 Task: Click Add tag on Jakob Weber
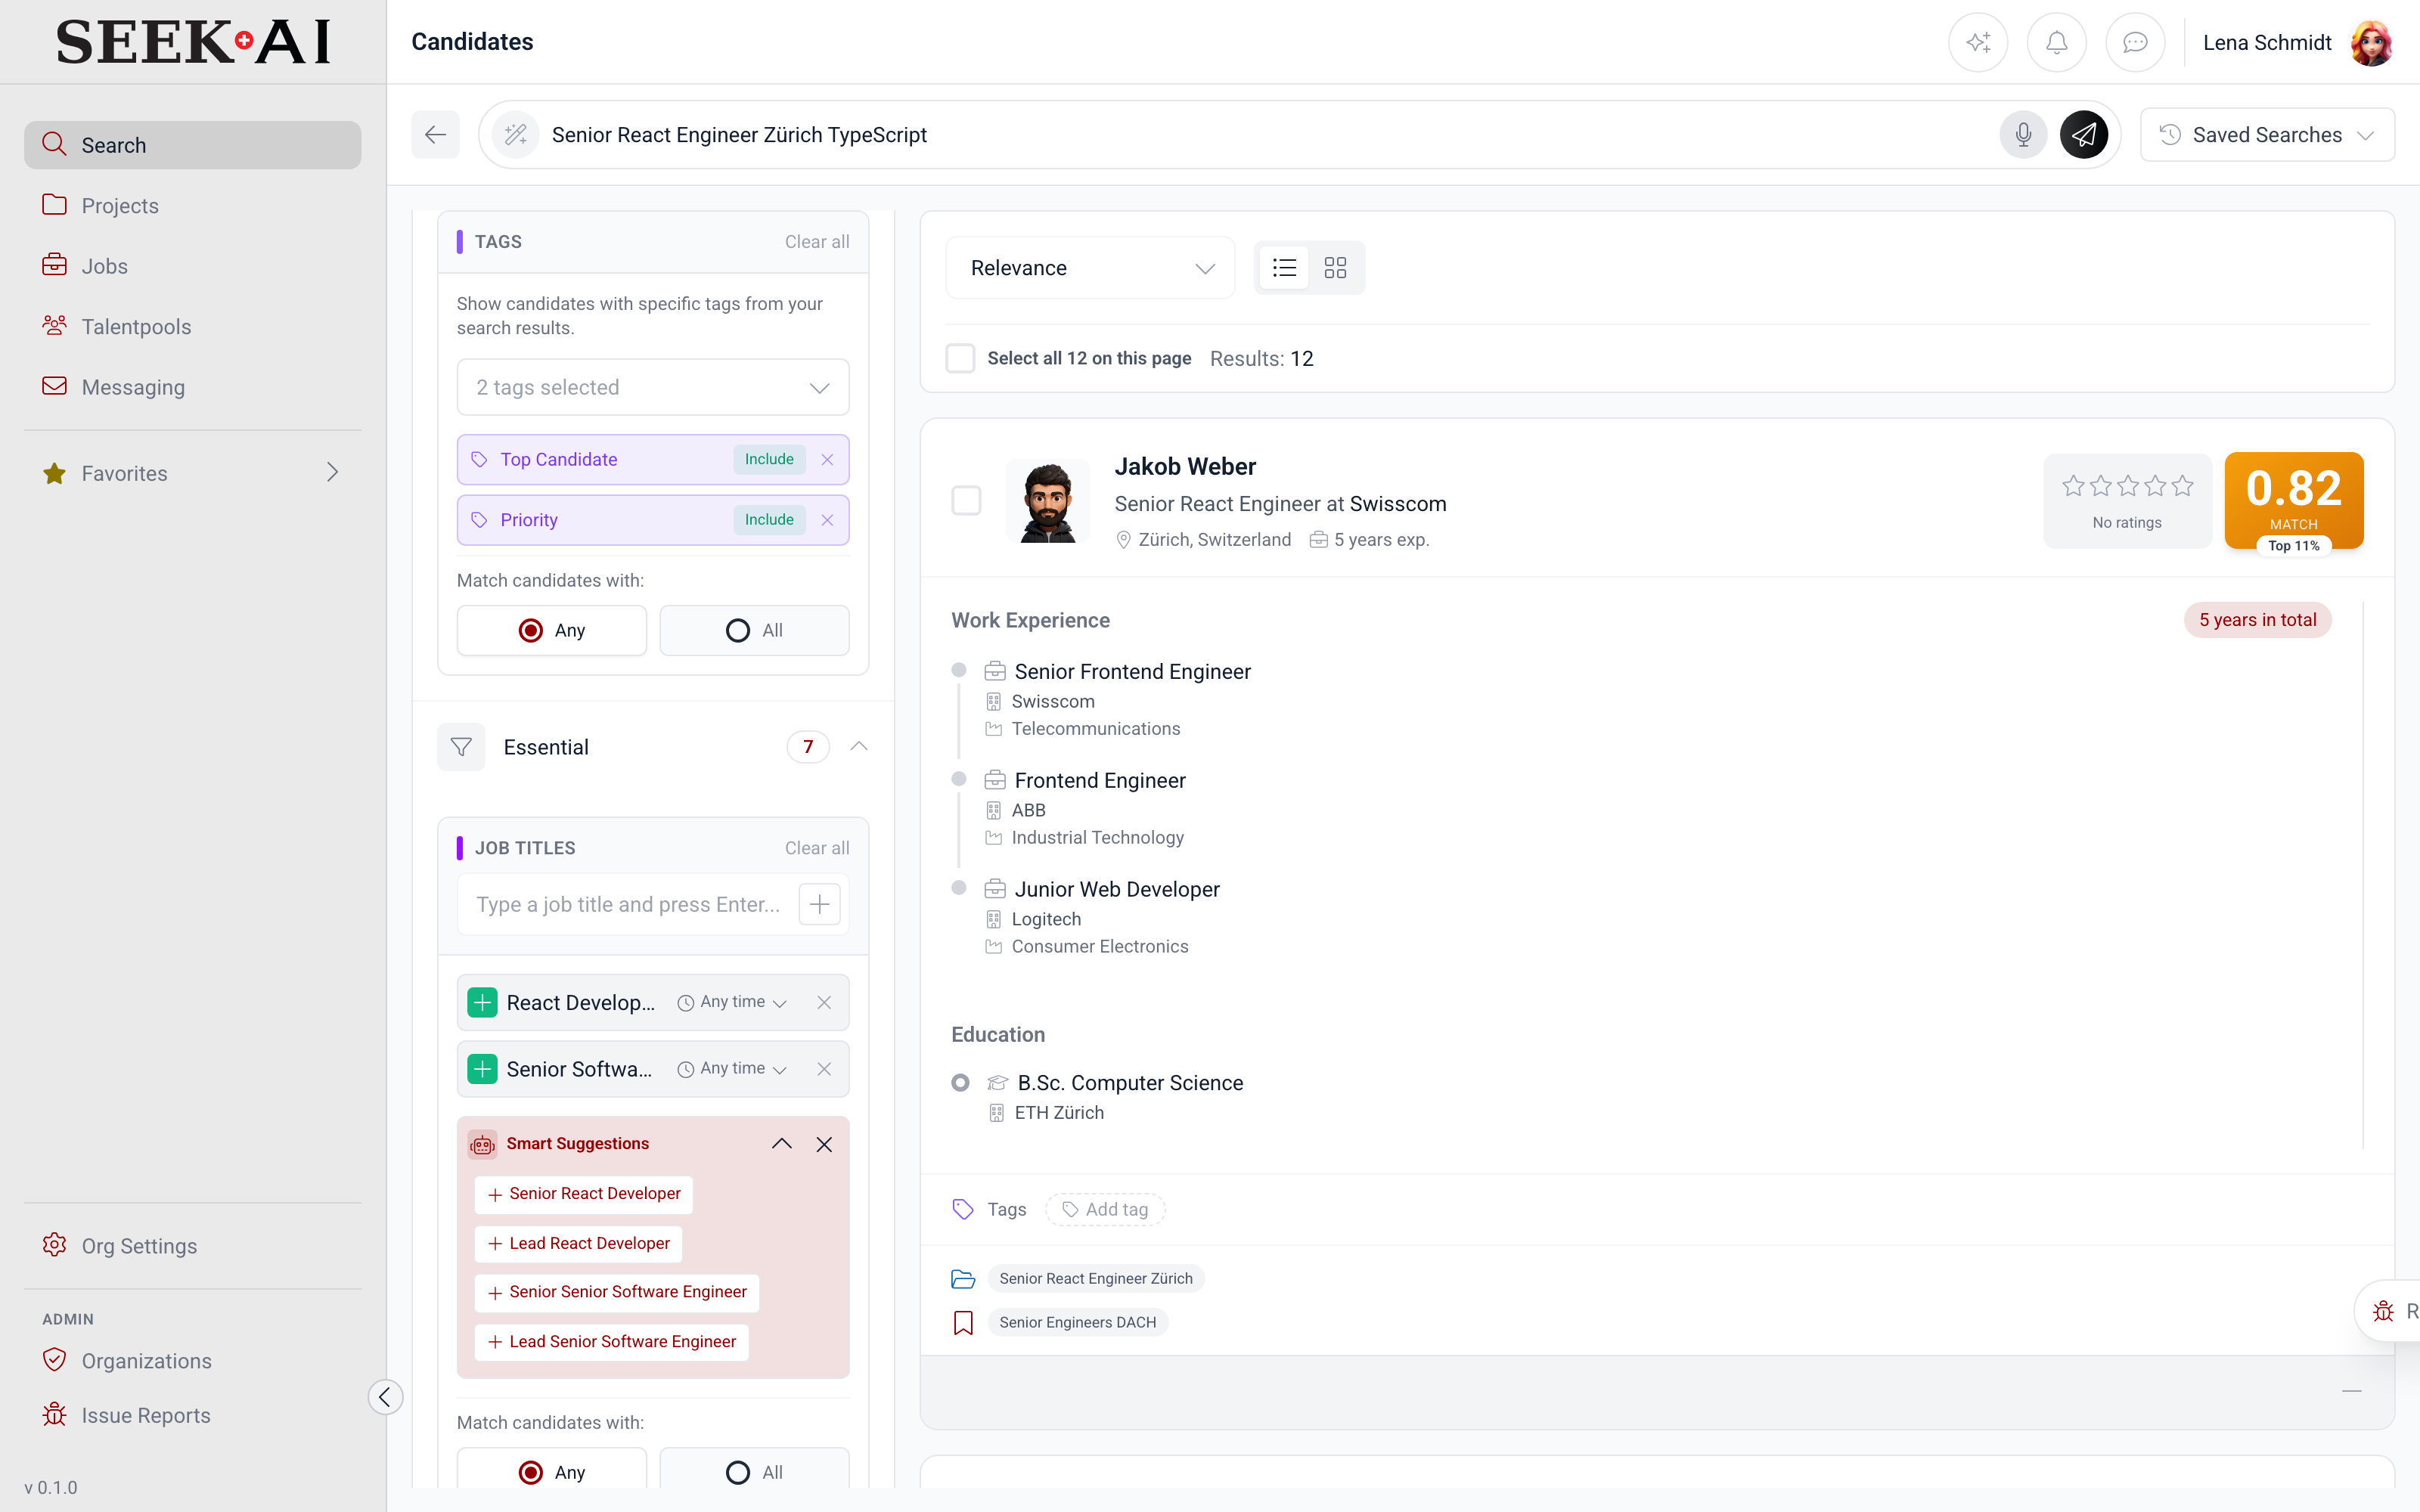[1105, 1209]
